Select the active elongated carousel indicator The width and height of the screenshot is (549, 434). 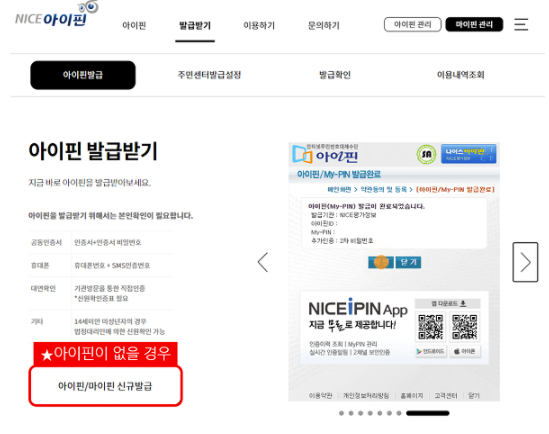(428, 413)
